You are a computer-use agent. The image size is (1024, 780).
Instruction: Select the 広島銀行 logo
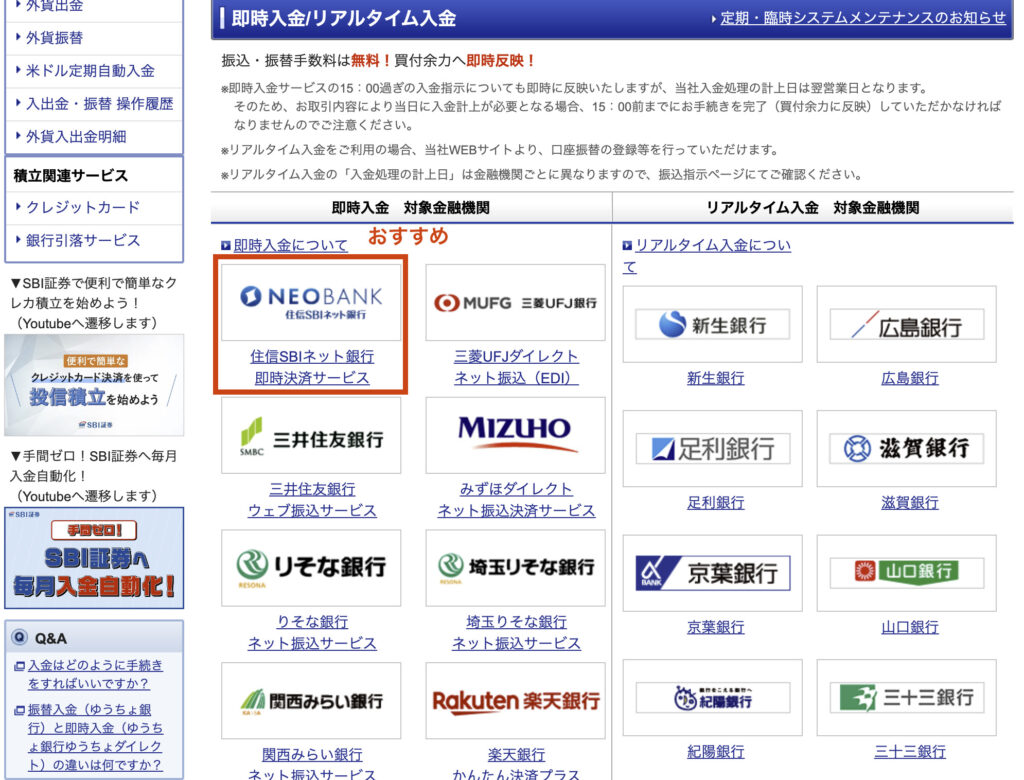(905, 322)
